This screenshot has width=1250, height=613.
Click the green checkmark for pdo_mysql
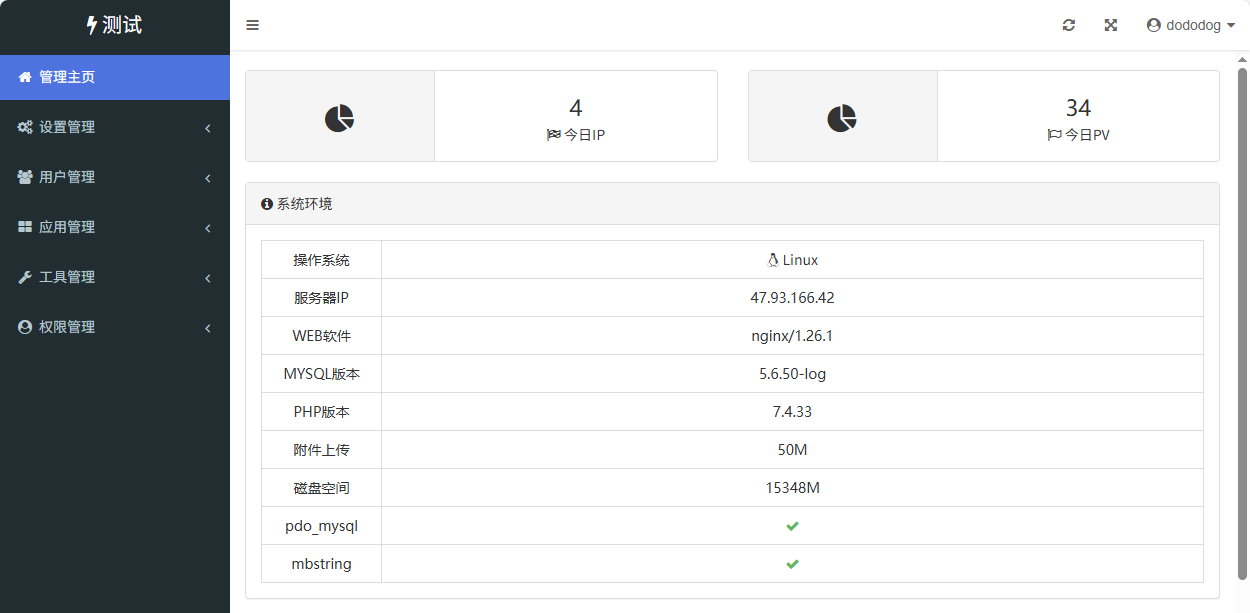pyautogui.click(x=792, y=526)
